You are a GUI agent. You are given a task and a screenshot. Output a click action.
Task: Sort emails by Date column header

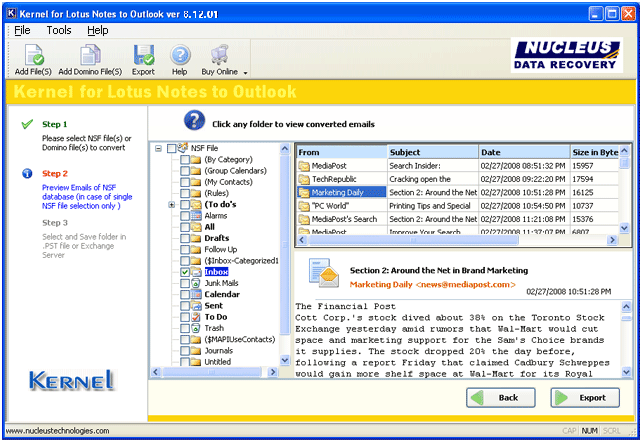tap(524, 152)
